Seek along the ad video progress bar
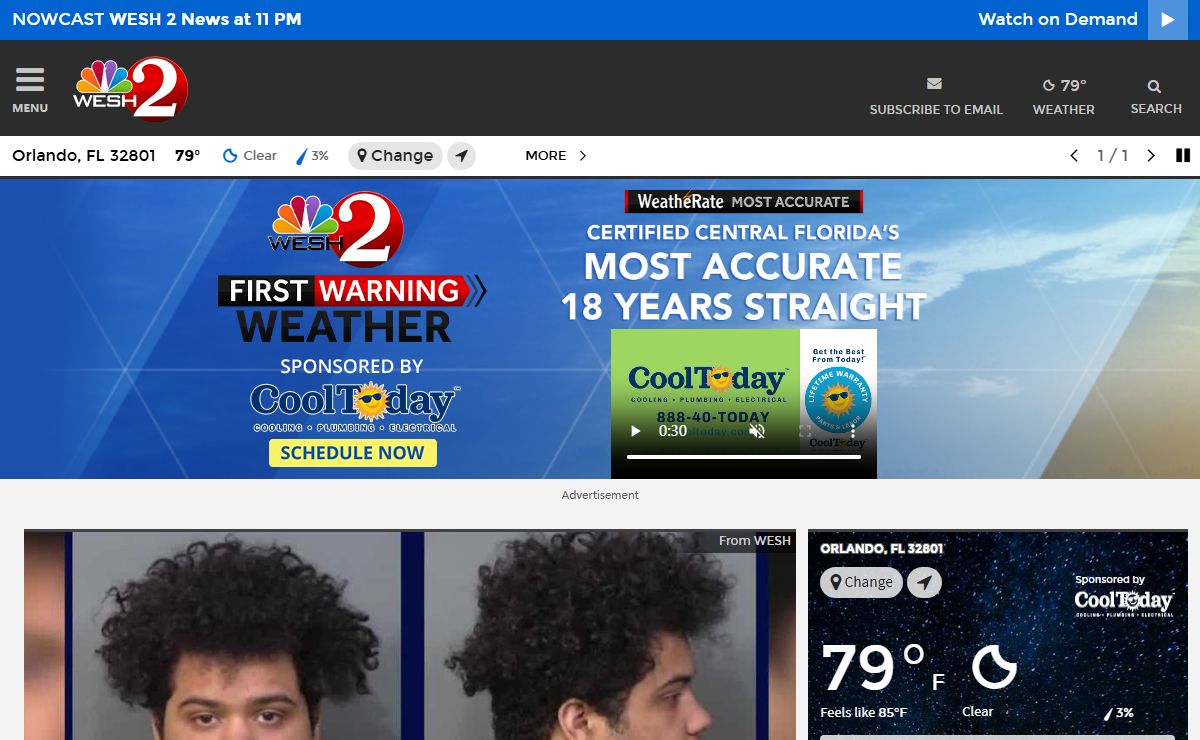This screenshot has height=740, width=1200. click(x=744, y=457)
